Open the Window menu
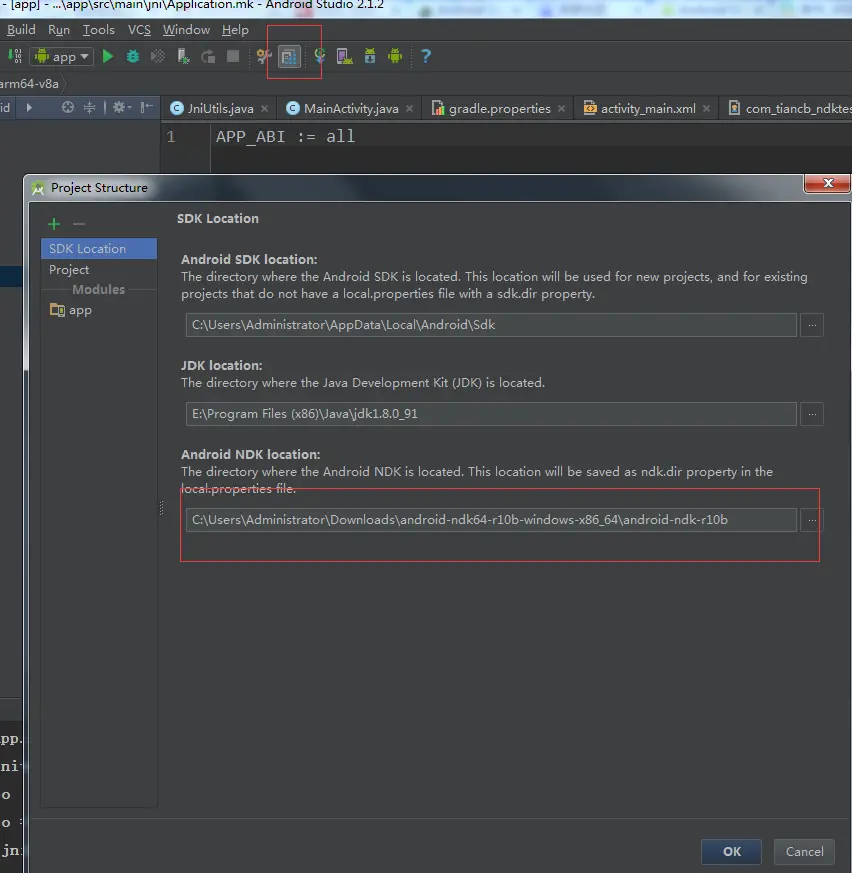Image resolution: width=852 pixels, height=873 pixels. (186, 30)
